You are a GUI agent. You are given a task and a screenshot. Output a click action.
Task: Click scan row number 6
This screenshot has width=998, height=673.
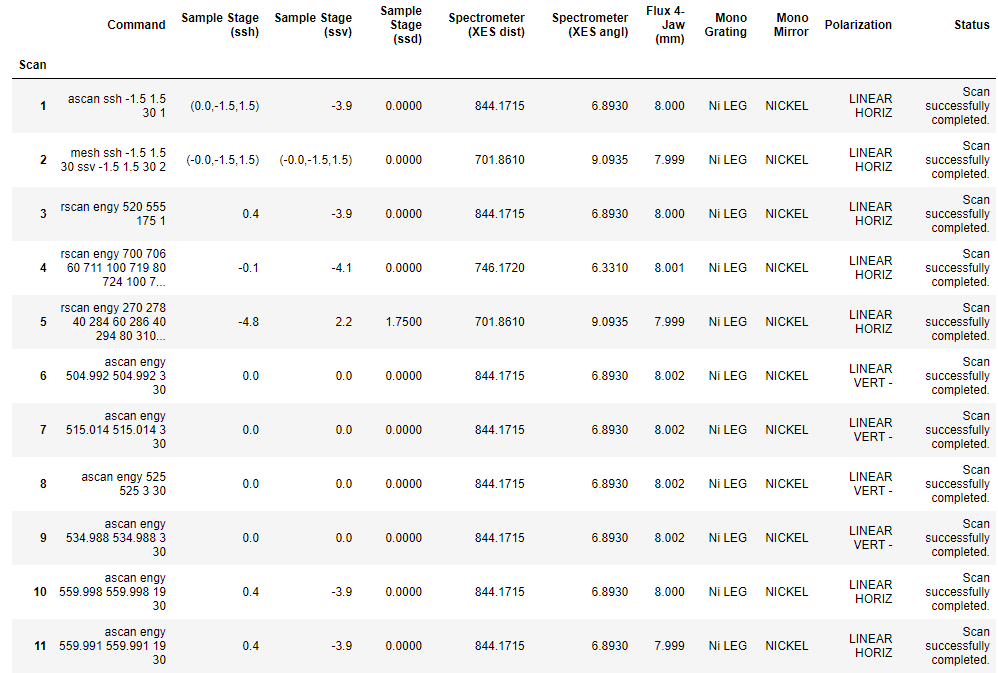pos(43,376)
